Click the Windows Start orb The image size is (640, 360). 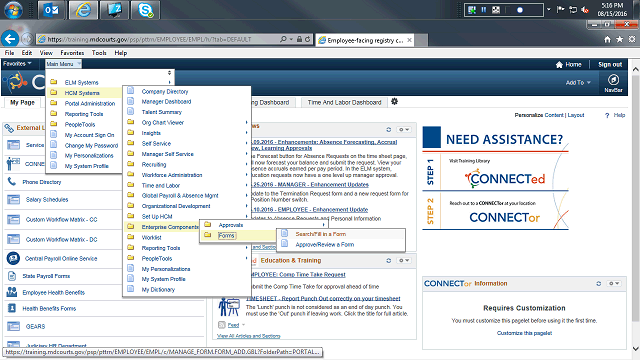tap(13, 10)
